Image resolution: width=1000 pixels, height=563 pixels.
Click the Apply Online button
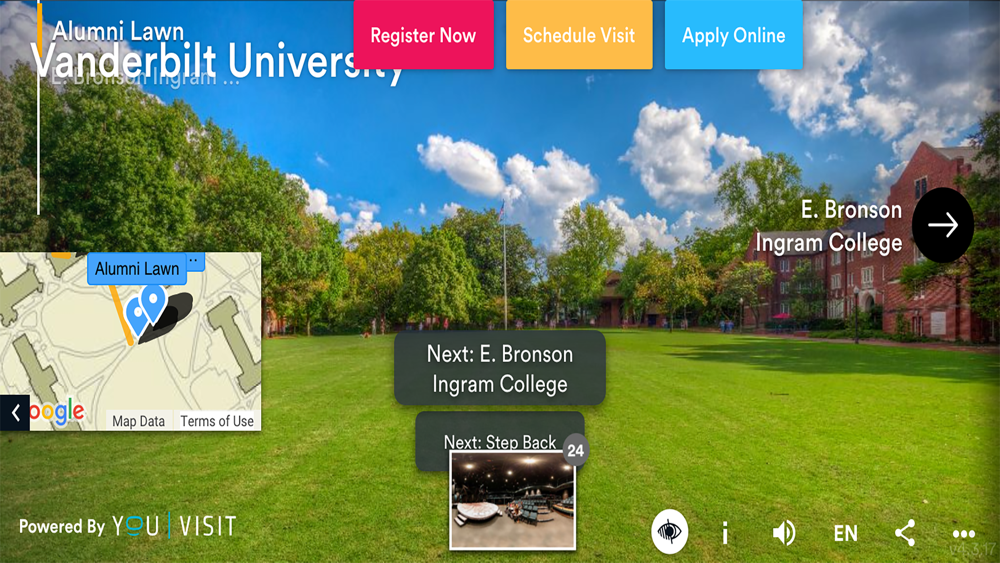coord(733,35)
